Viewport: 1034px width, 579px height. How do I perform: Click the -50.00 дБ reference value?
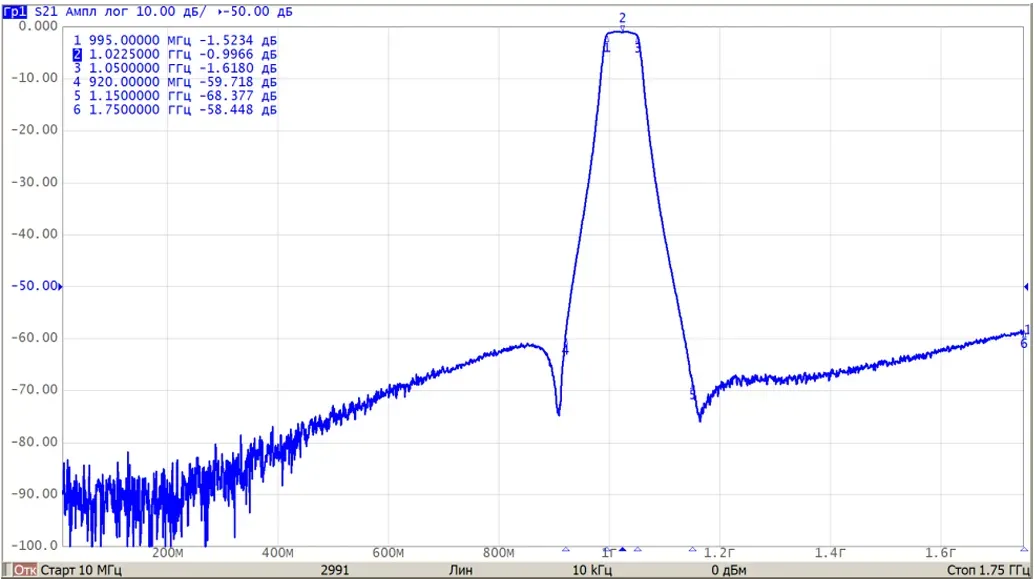257,11
